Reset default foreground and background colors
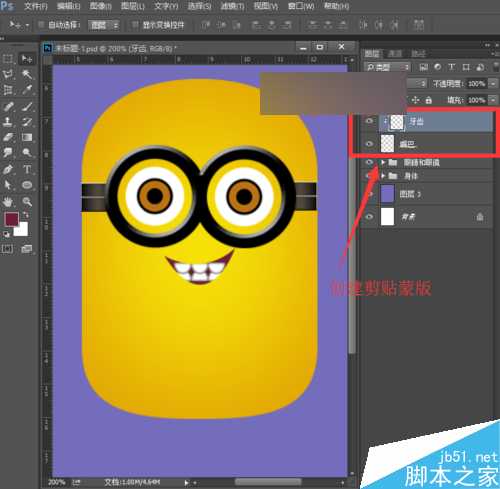This screenshot has width=500, height=489. point(6,234)
